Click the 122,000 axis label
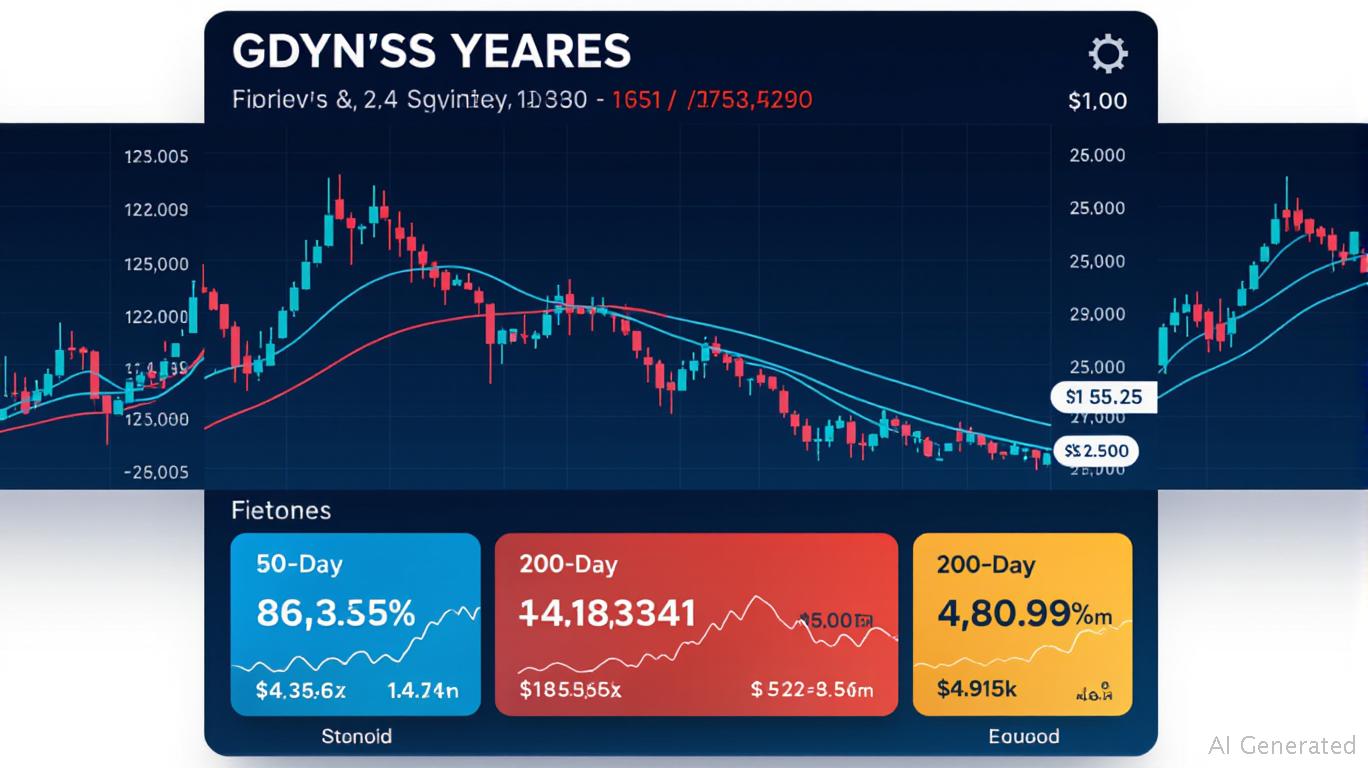 click(x=156, y=316)
